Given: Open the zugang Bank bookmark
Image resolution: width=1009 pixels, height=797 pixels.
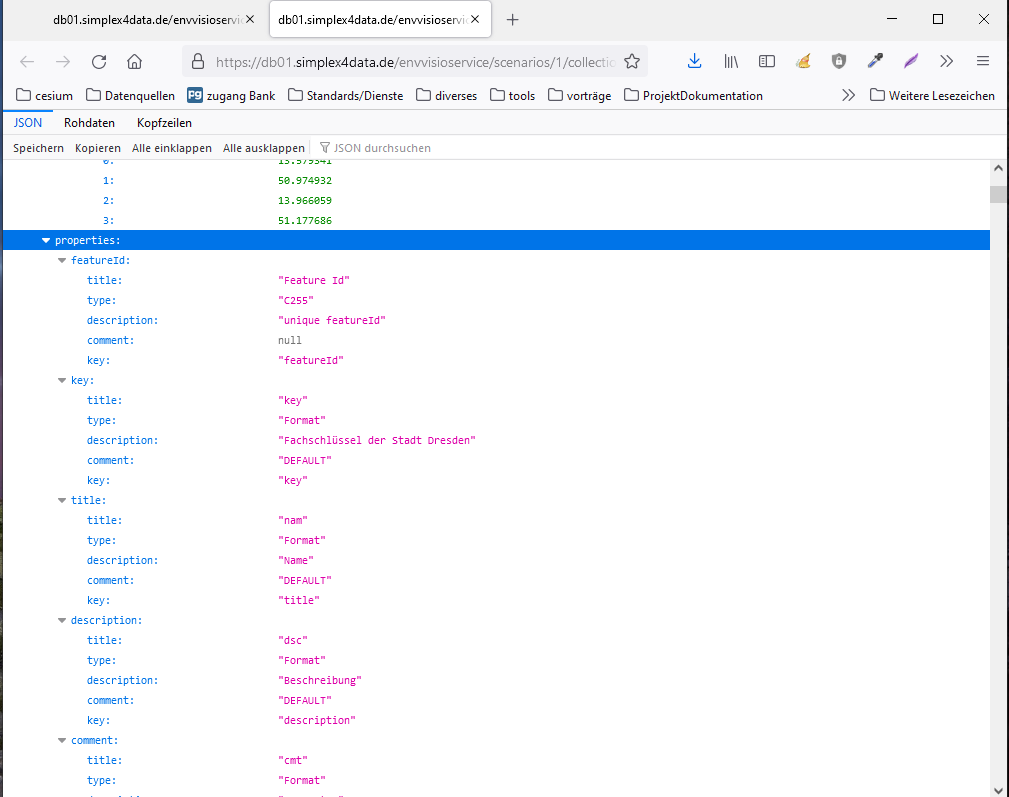Looking at the screenshot, I should tap(231, 96).
